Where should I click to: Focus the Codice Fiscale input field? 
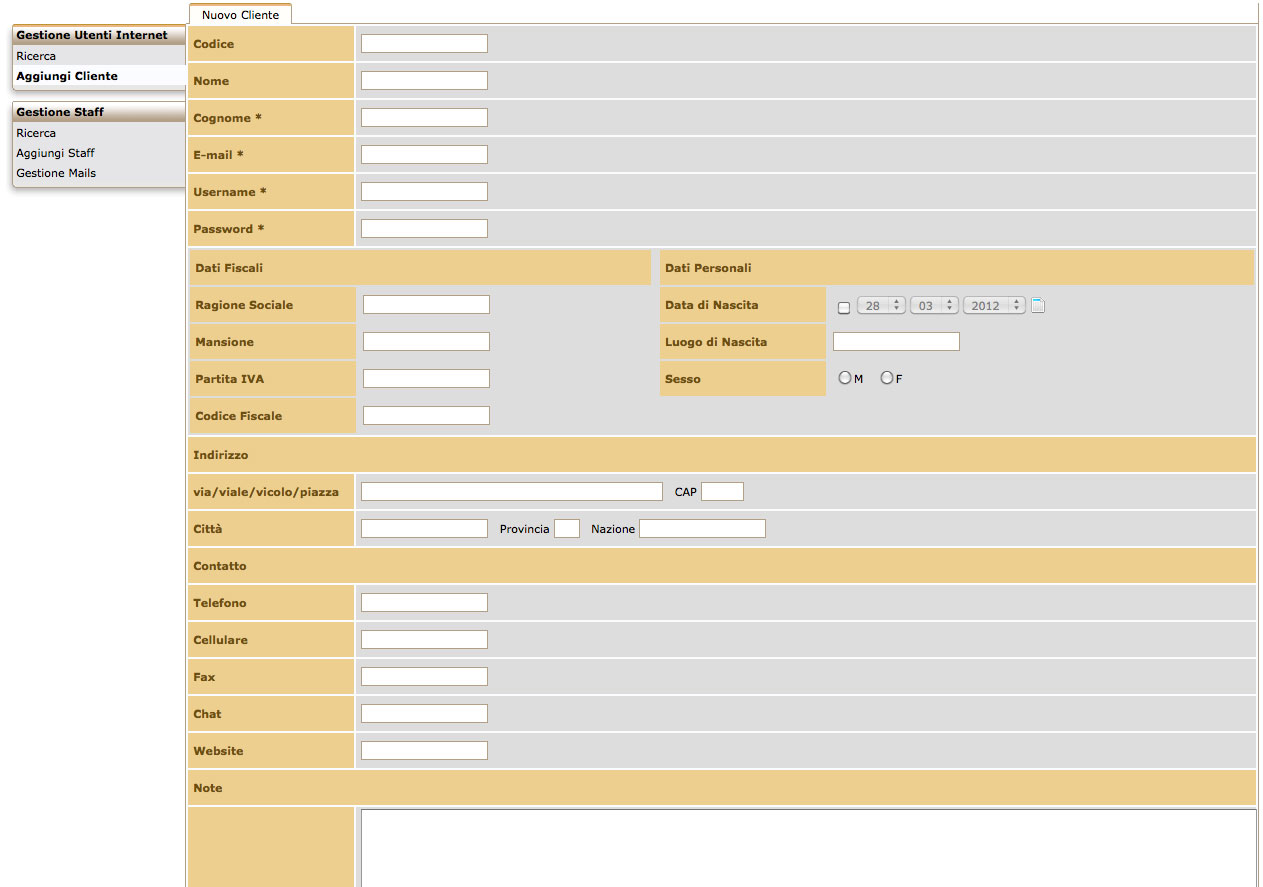[426, 416]
